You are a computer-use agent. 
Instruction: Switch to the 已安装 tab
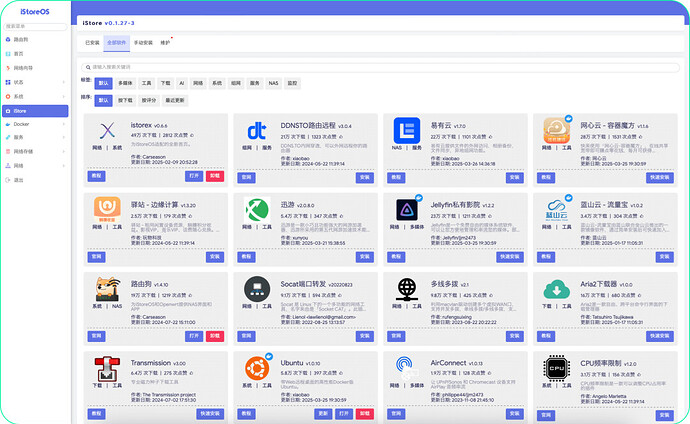[x=92, y=43]
